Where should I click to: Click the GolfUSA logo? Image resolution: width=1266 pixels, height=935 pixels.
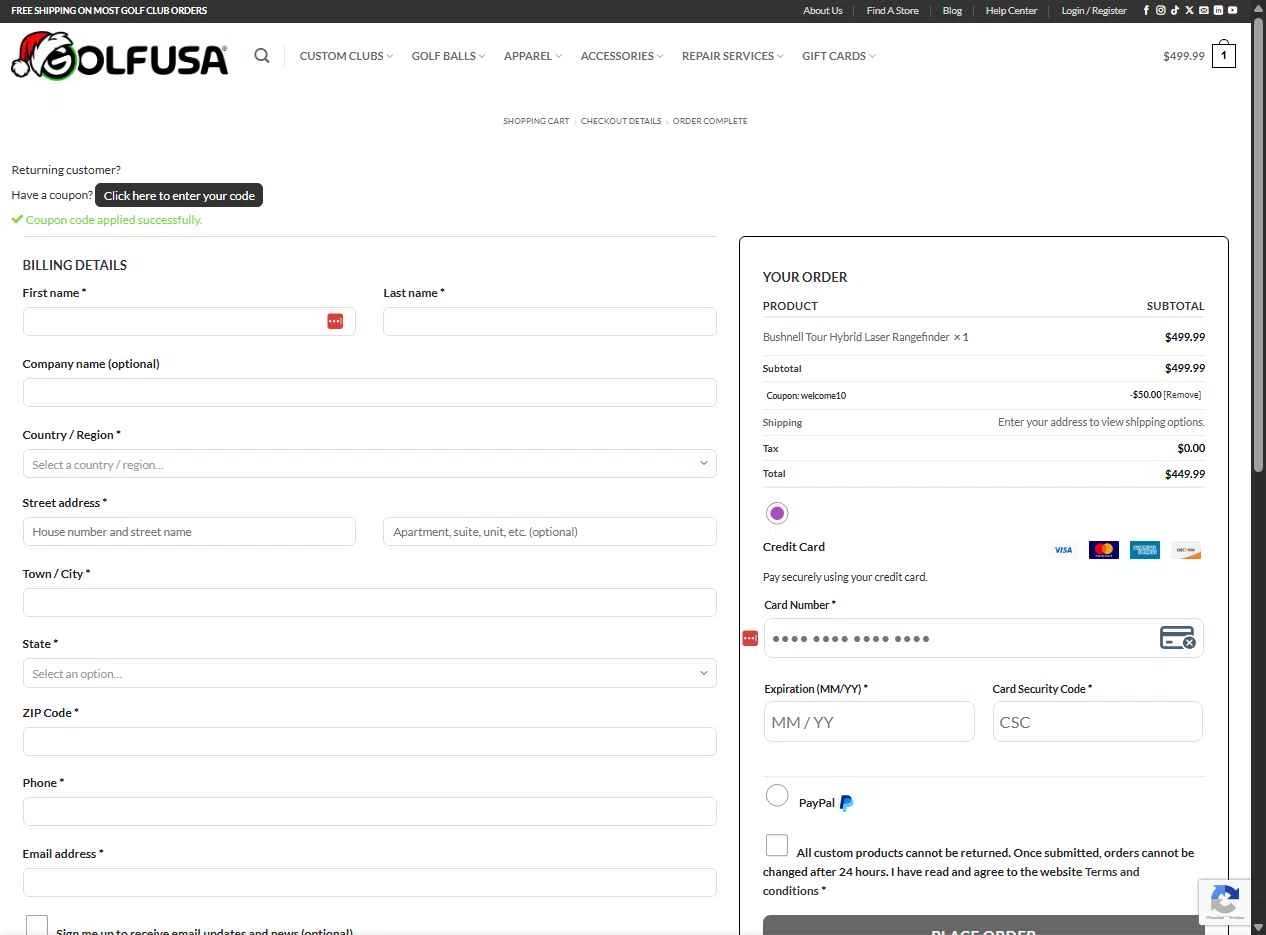point(120,56)
